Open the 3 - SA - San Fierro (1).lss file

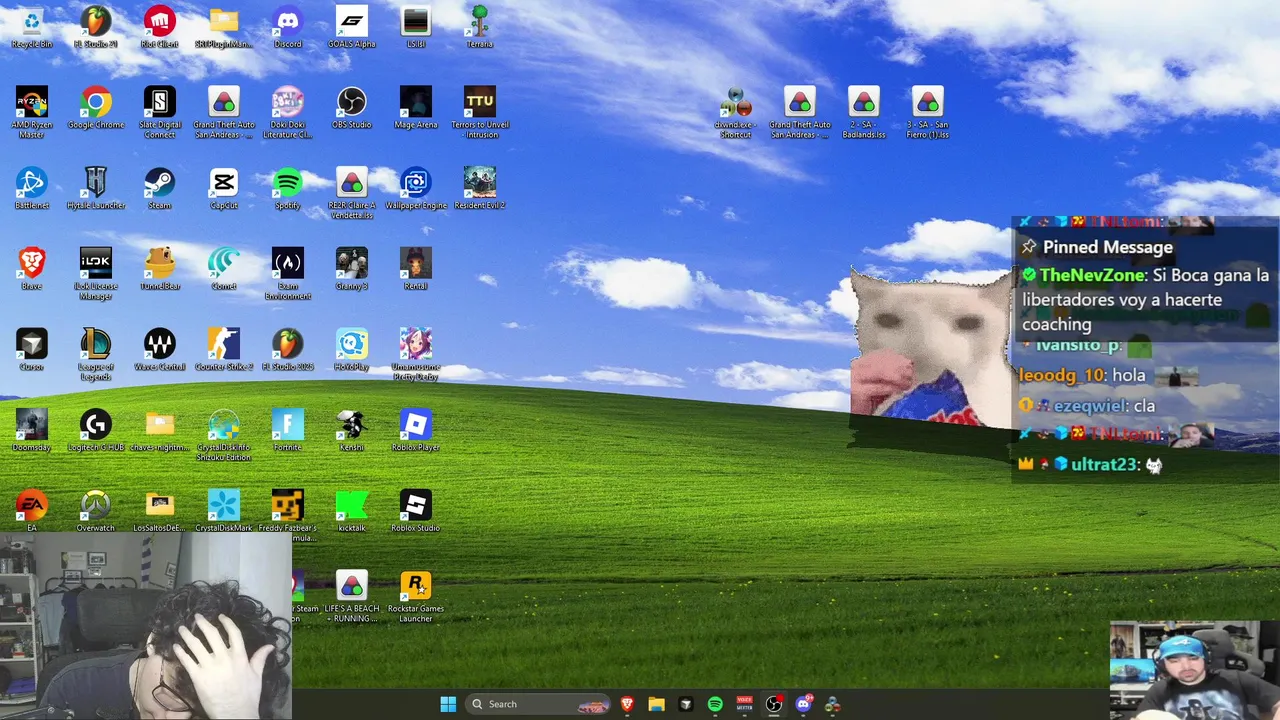point(928,113)
